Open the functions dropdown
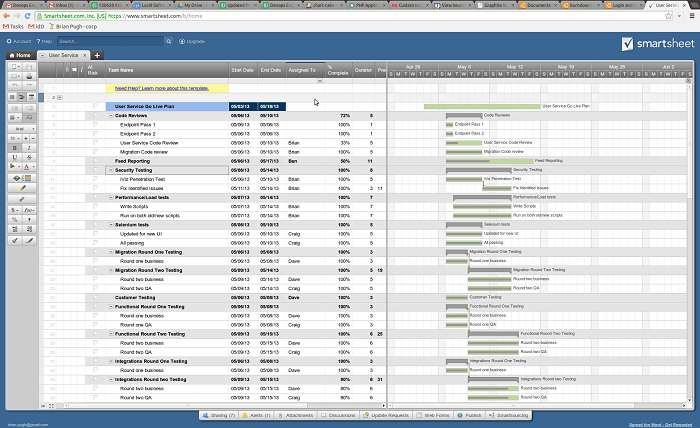This screenshot has width=700, height=428. tap(29, 210)
